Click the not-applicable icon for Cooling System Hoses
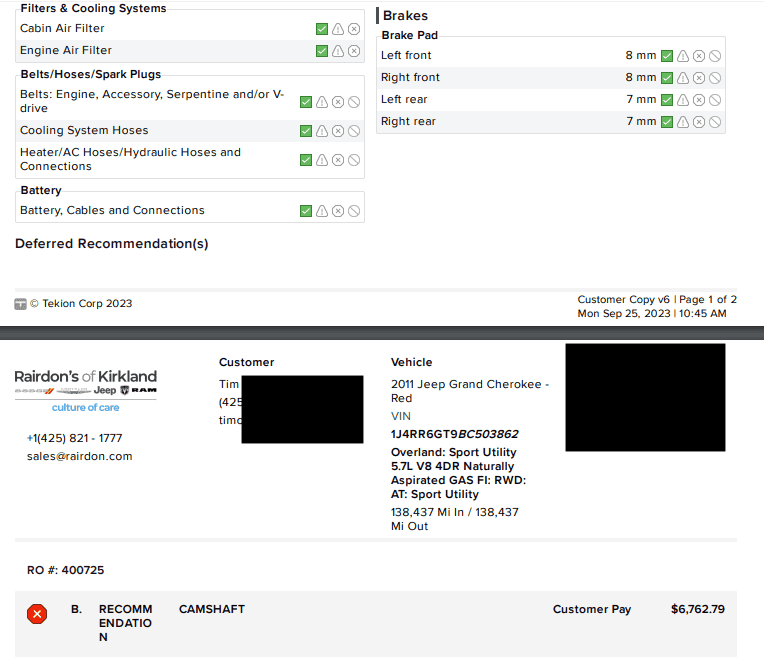The height and width of the screenshot is (668, 764). [x=354, y=131]
